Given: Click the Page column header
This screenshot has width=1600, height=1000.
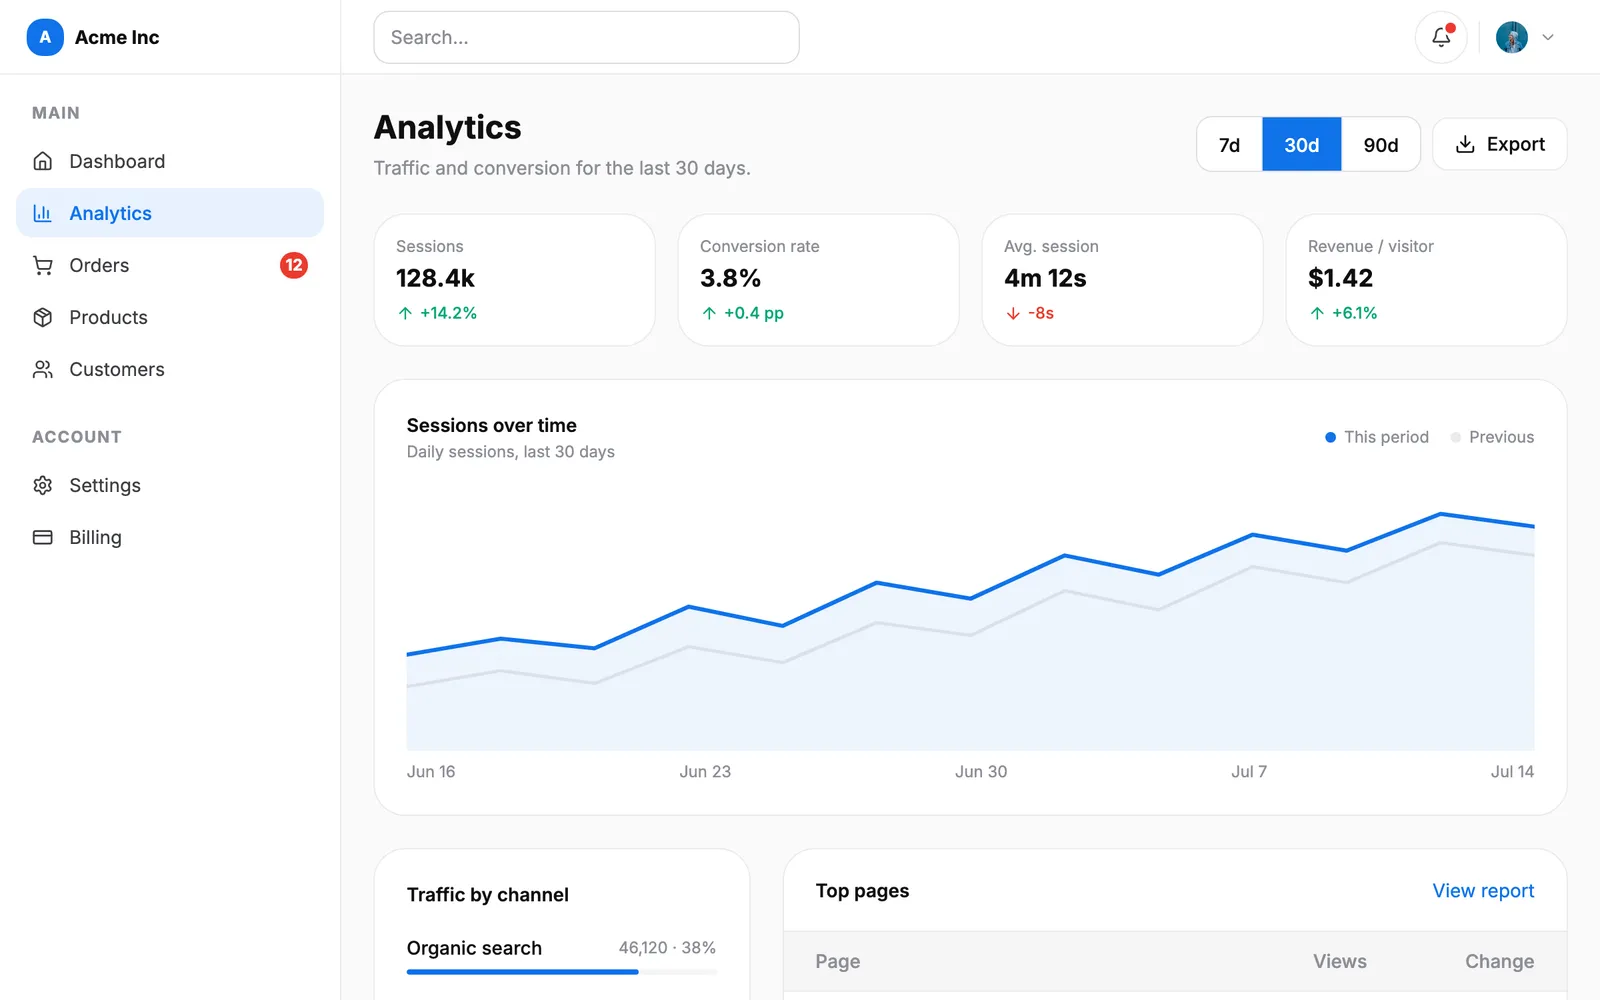Looking at the screenshot, I should click(837, 961).
